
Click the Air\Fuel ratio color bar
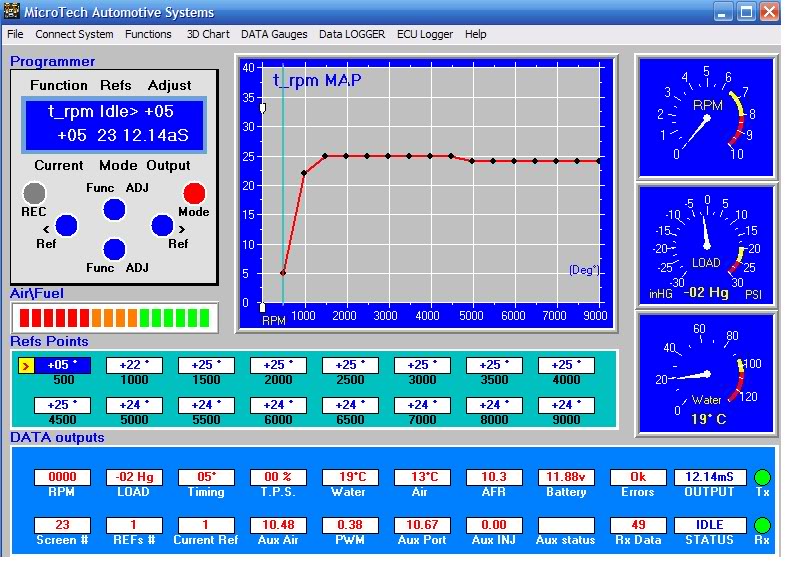tap(114, 318)
